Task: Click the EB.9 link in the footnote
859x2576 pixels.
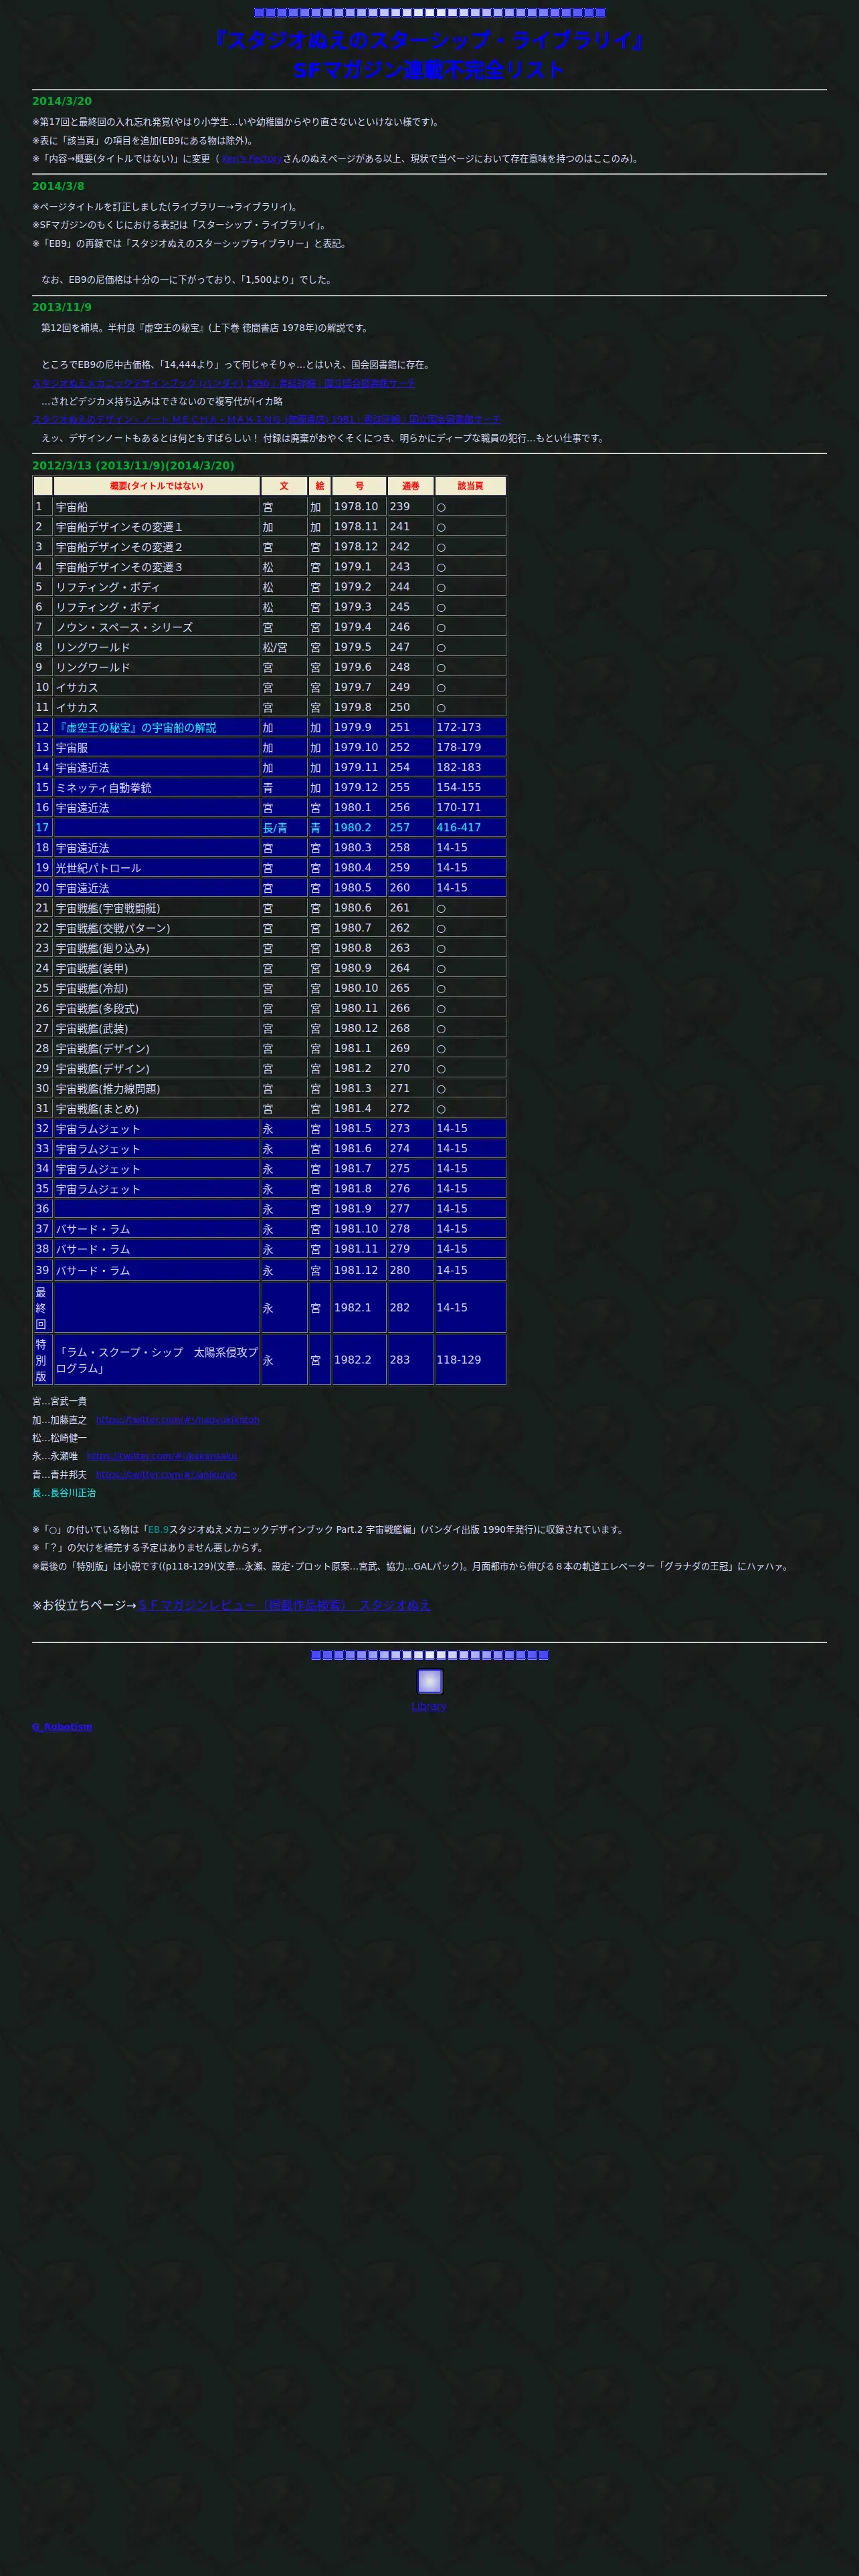Action: click(158, 1529)
